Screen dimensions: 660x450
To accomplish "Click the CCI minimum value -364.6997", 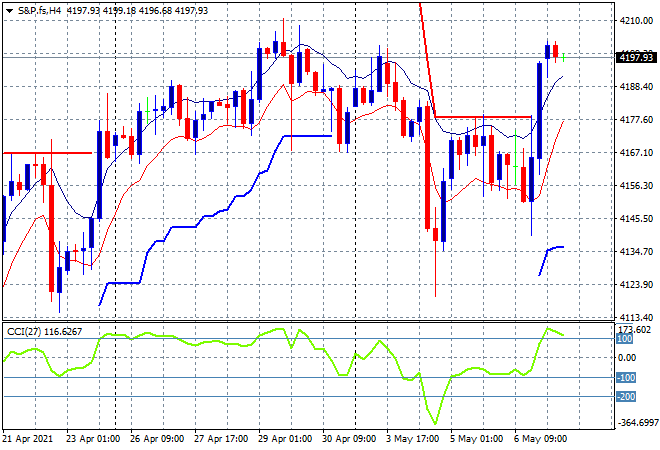I will point(637,422).
